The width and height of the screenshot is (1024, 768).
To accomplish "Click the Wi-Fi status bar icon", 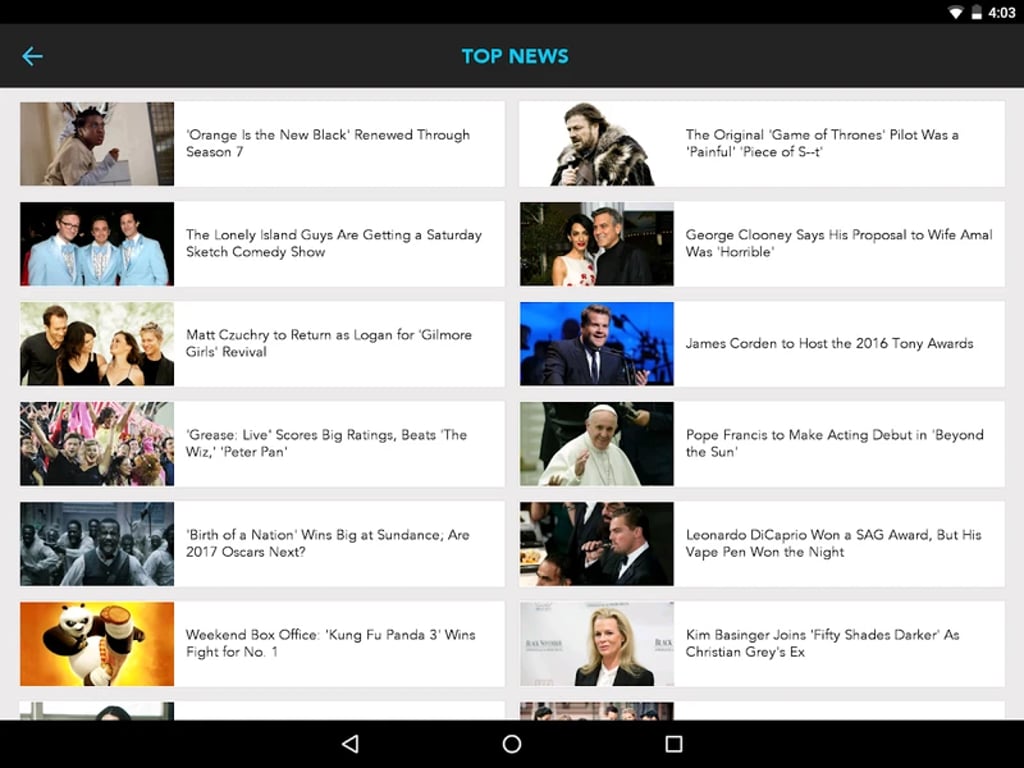I will coord(954,13).
